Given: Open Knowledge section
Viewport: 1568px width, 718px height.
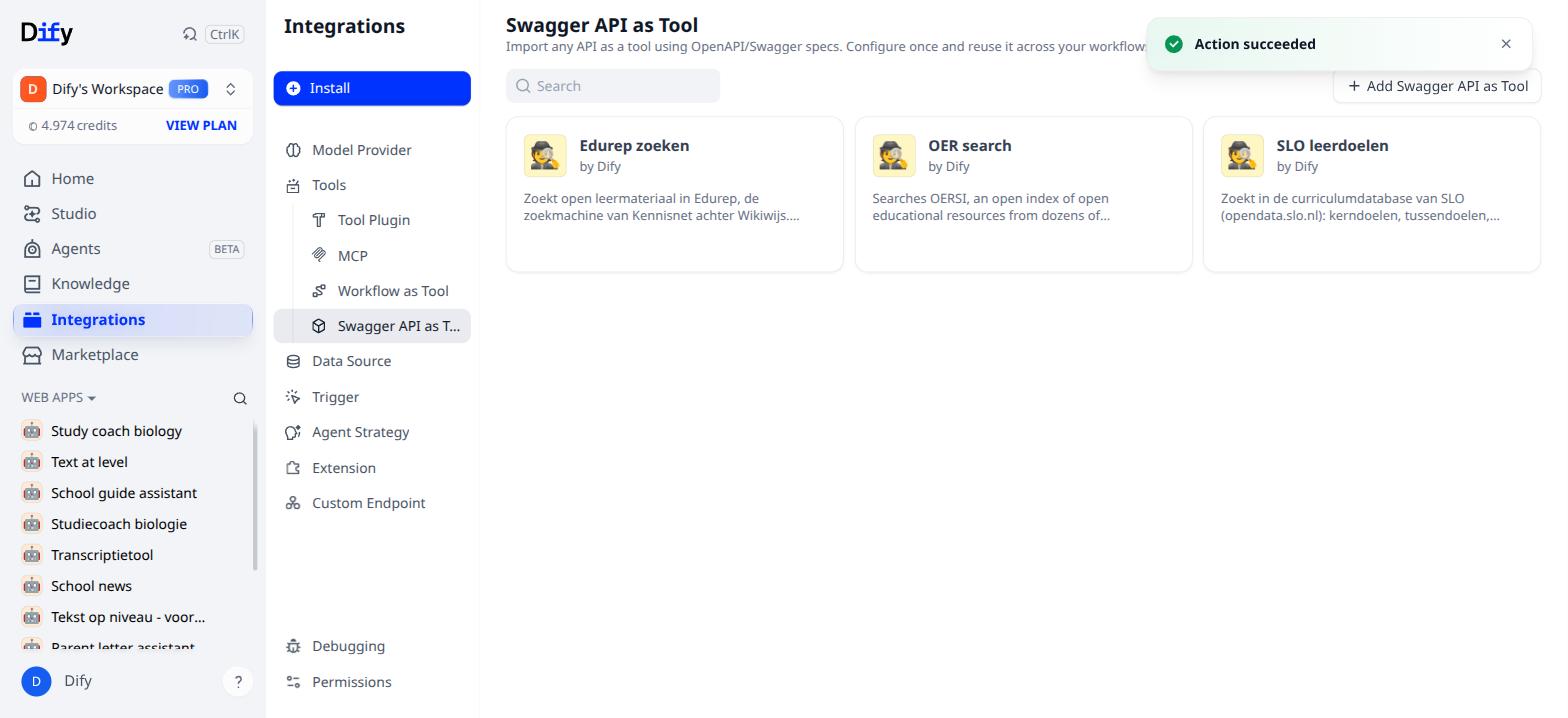Looking at the screenshot, I should [133, 284].
